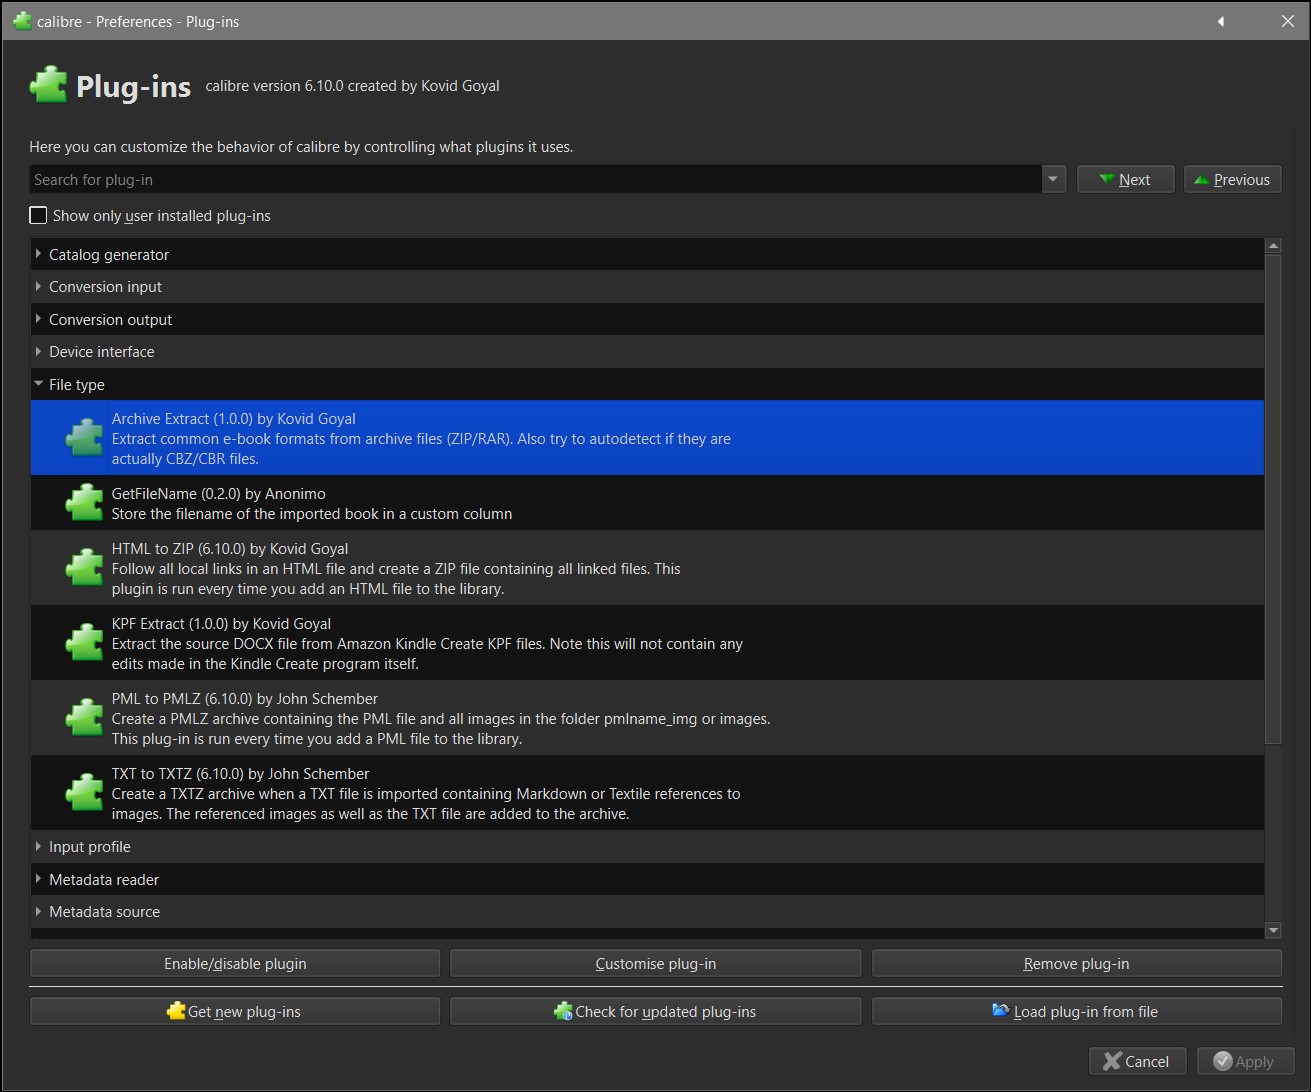The width and height of the screenshot is (1311, 1092).
Task: Click Get new plug-ins button
Action: click(235, 1011)
